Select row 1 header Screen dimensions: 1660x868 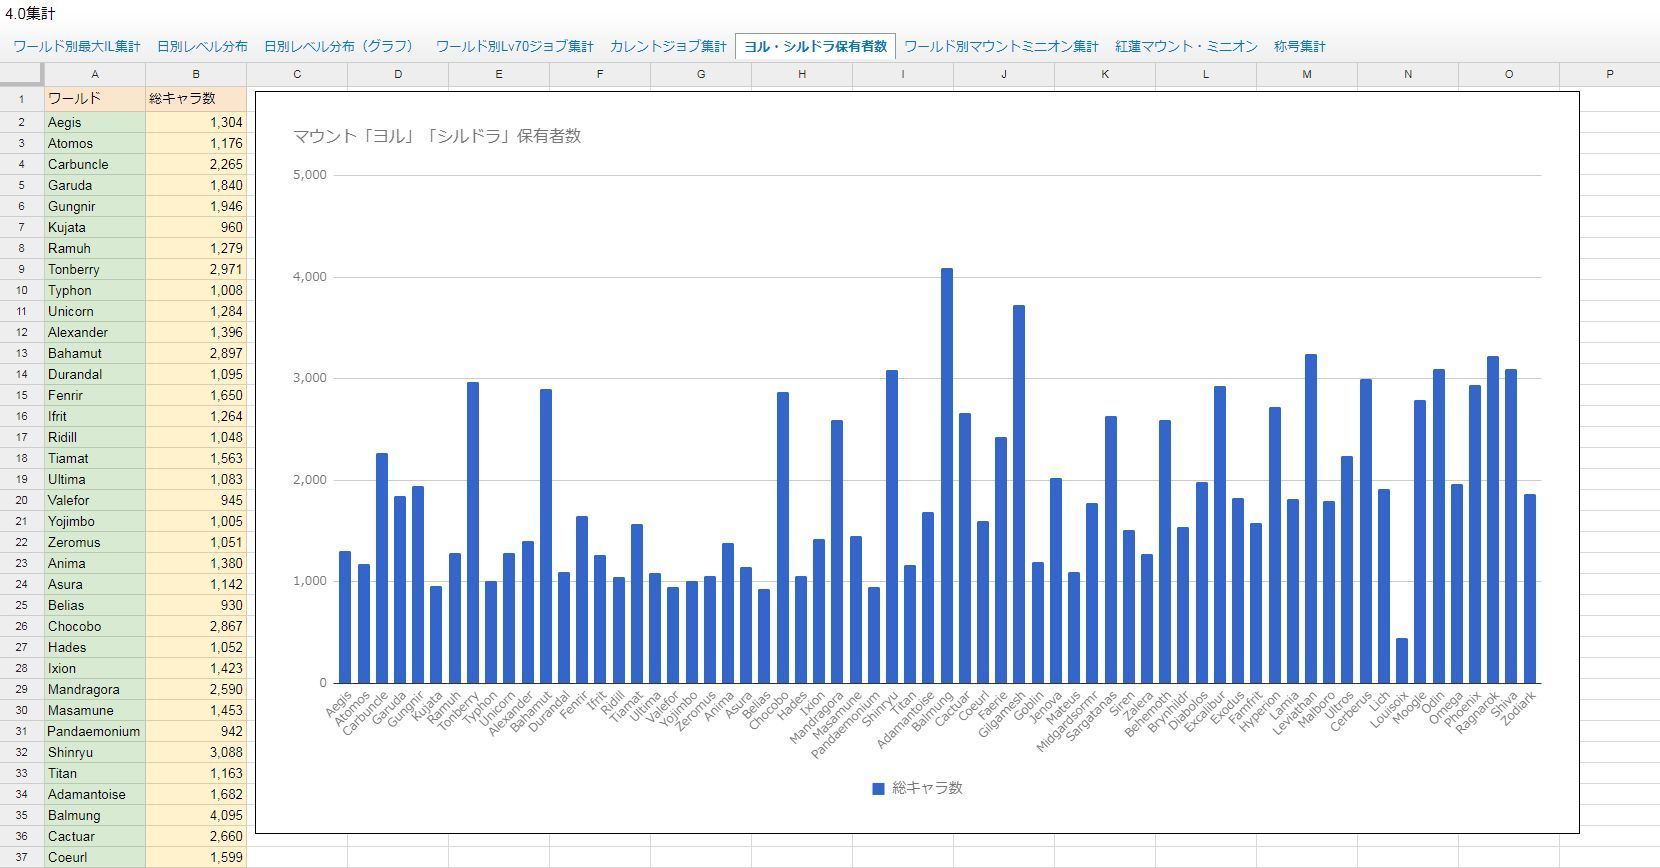(x=21, y=99)
